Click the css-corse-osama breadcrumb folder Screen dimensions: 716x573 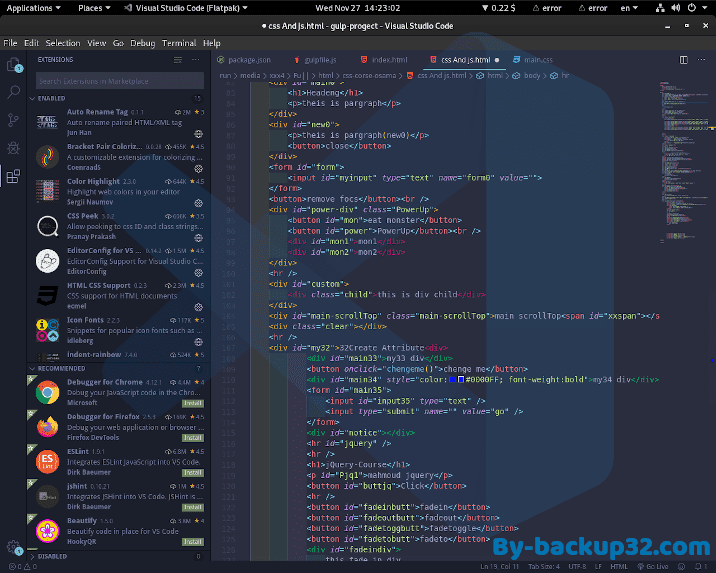(x=369, y=75)
